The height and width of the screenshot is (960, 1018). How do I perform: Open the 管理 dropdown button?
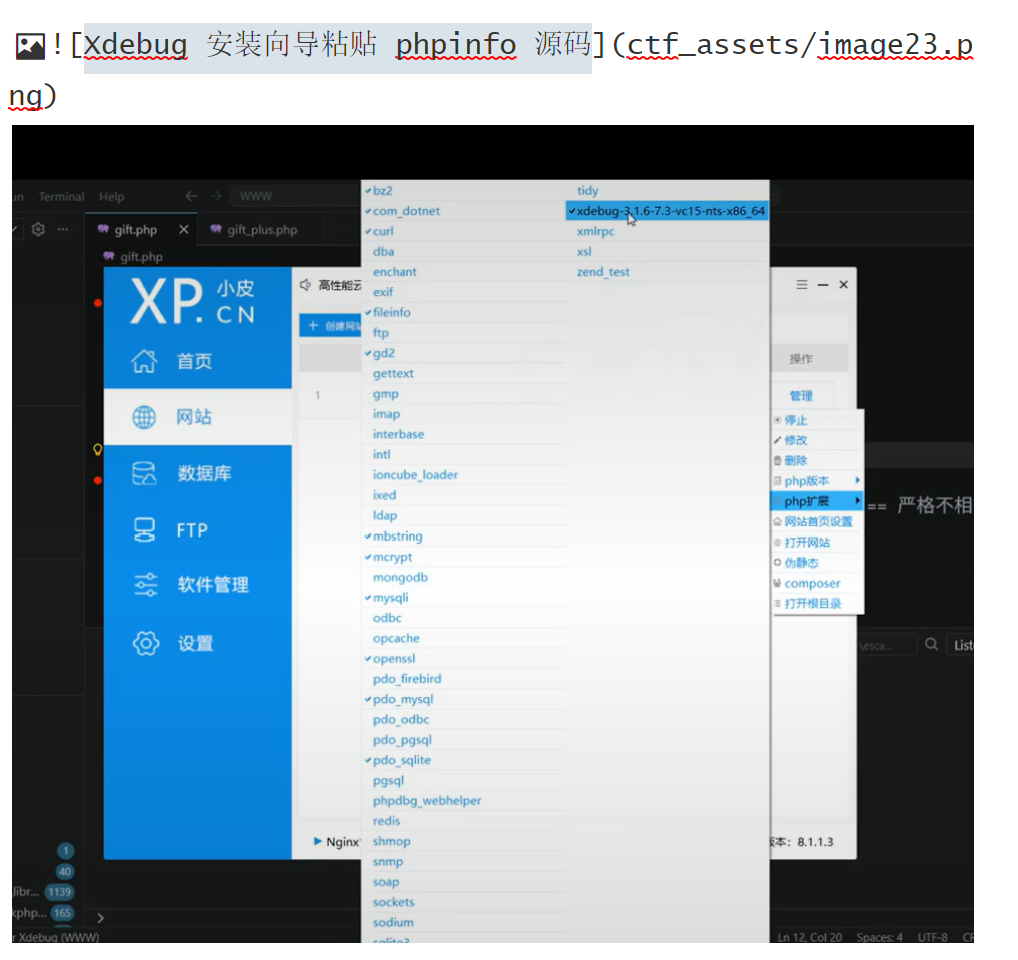pos(801,396)
